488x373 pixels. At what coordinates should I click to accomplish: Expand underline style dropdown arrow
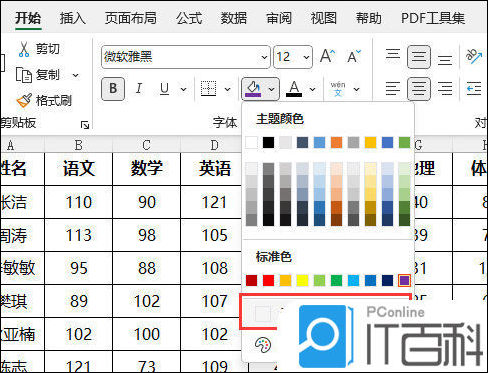tap(183, 89)
